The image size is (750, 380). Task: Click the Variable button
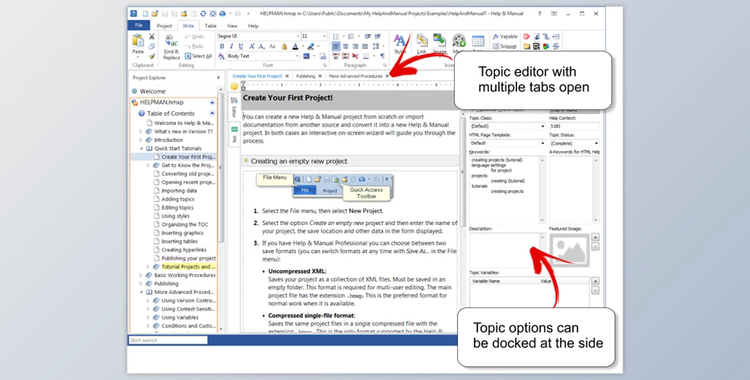(x=505, y=36)
